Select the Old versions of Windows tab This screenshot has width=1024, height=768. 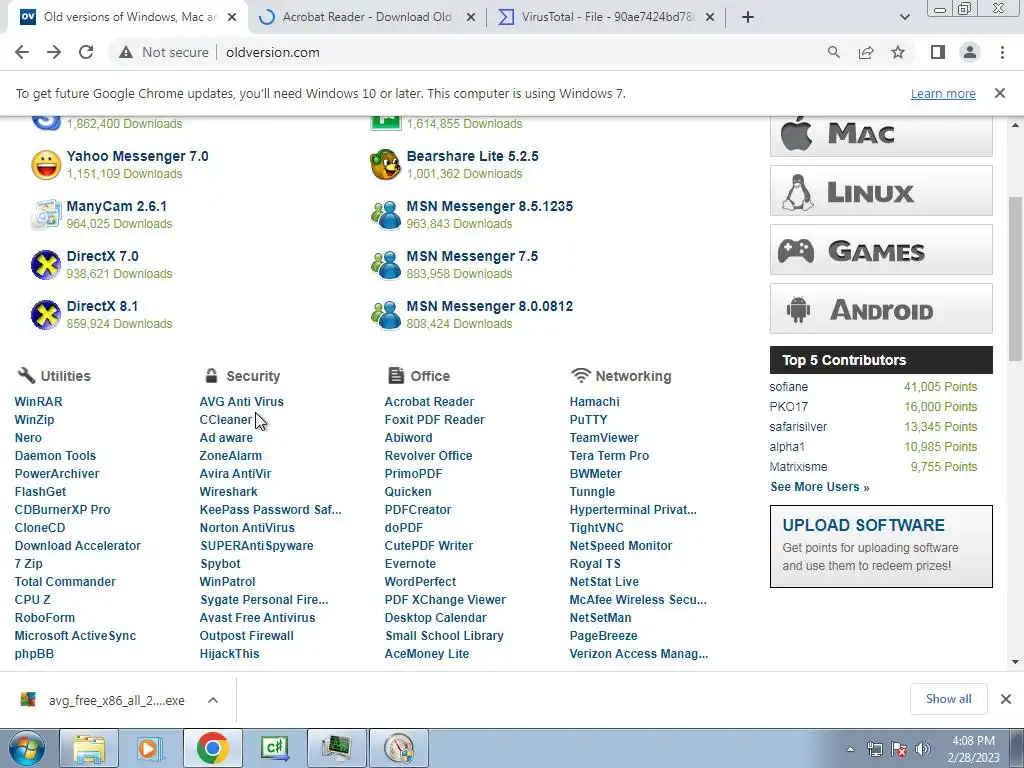pyautogui.click(x=128, y=17)
